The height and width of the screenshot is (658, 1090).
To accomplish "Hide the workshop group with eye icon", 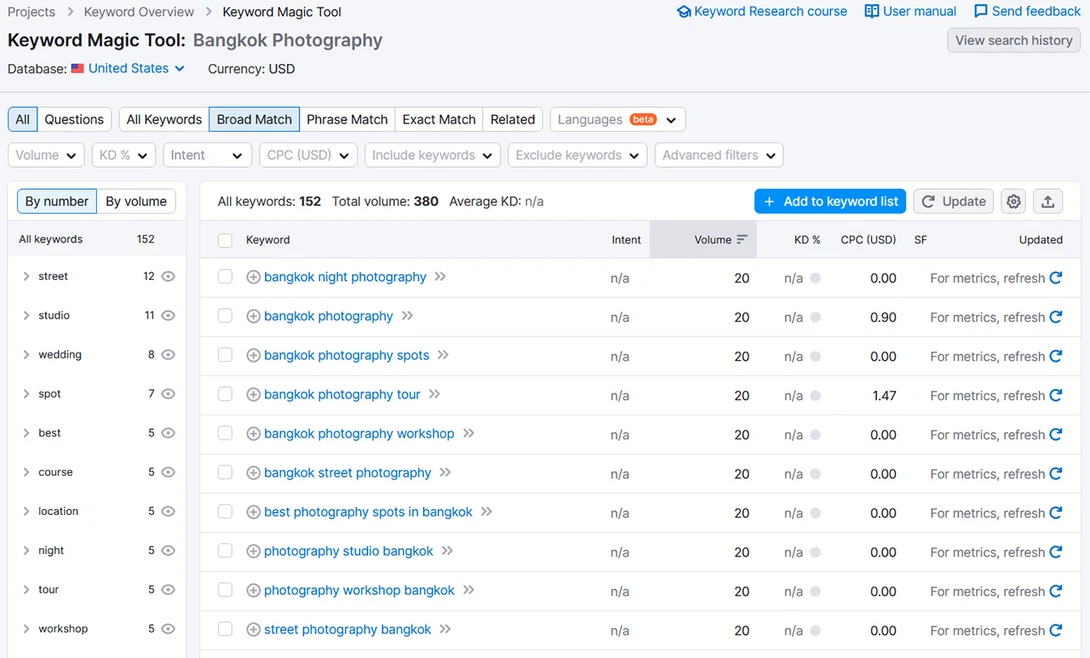I will coord(168,629).
